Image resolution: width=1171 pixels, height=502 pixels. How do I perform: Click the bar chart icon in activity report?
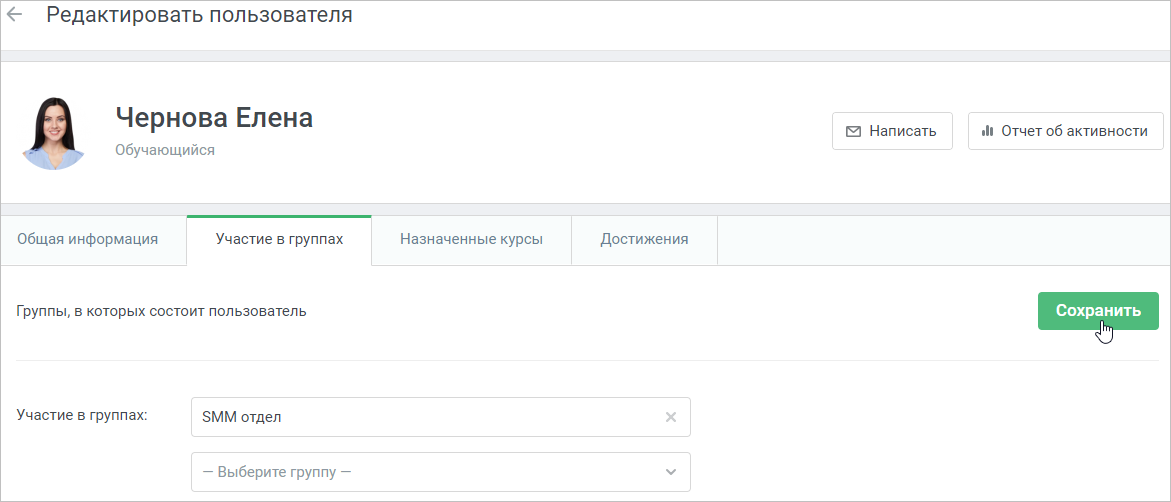point(987,131)
